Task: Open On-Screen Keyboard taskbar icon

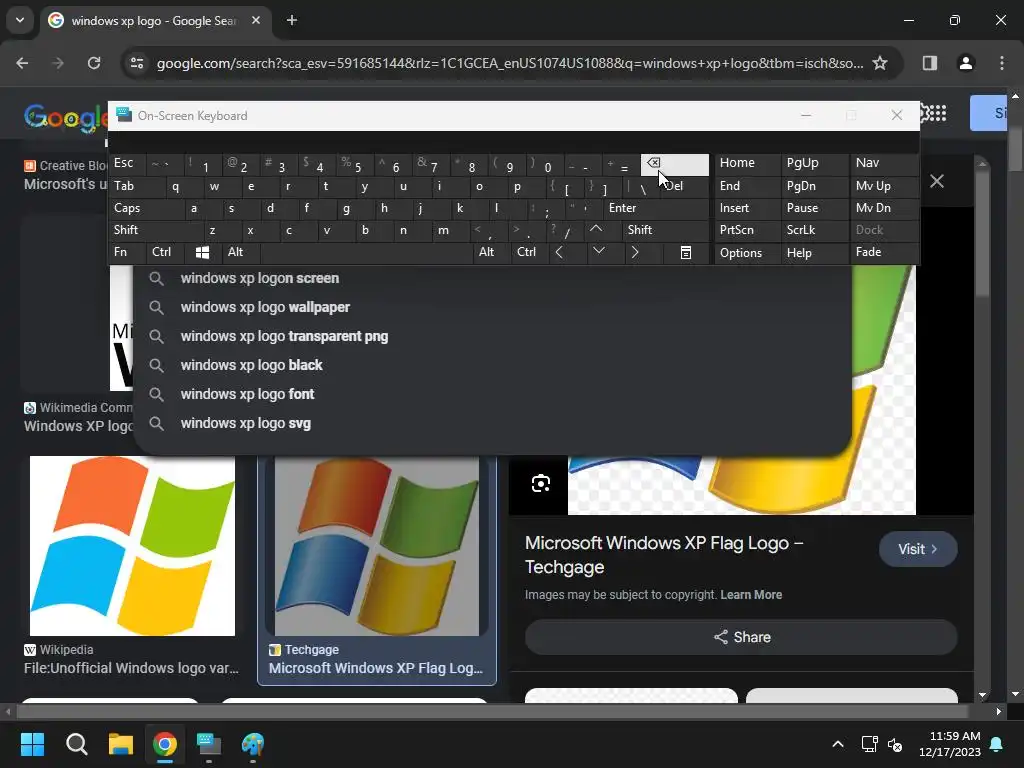Action: pyautogui.click(x=209, y=744)
